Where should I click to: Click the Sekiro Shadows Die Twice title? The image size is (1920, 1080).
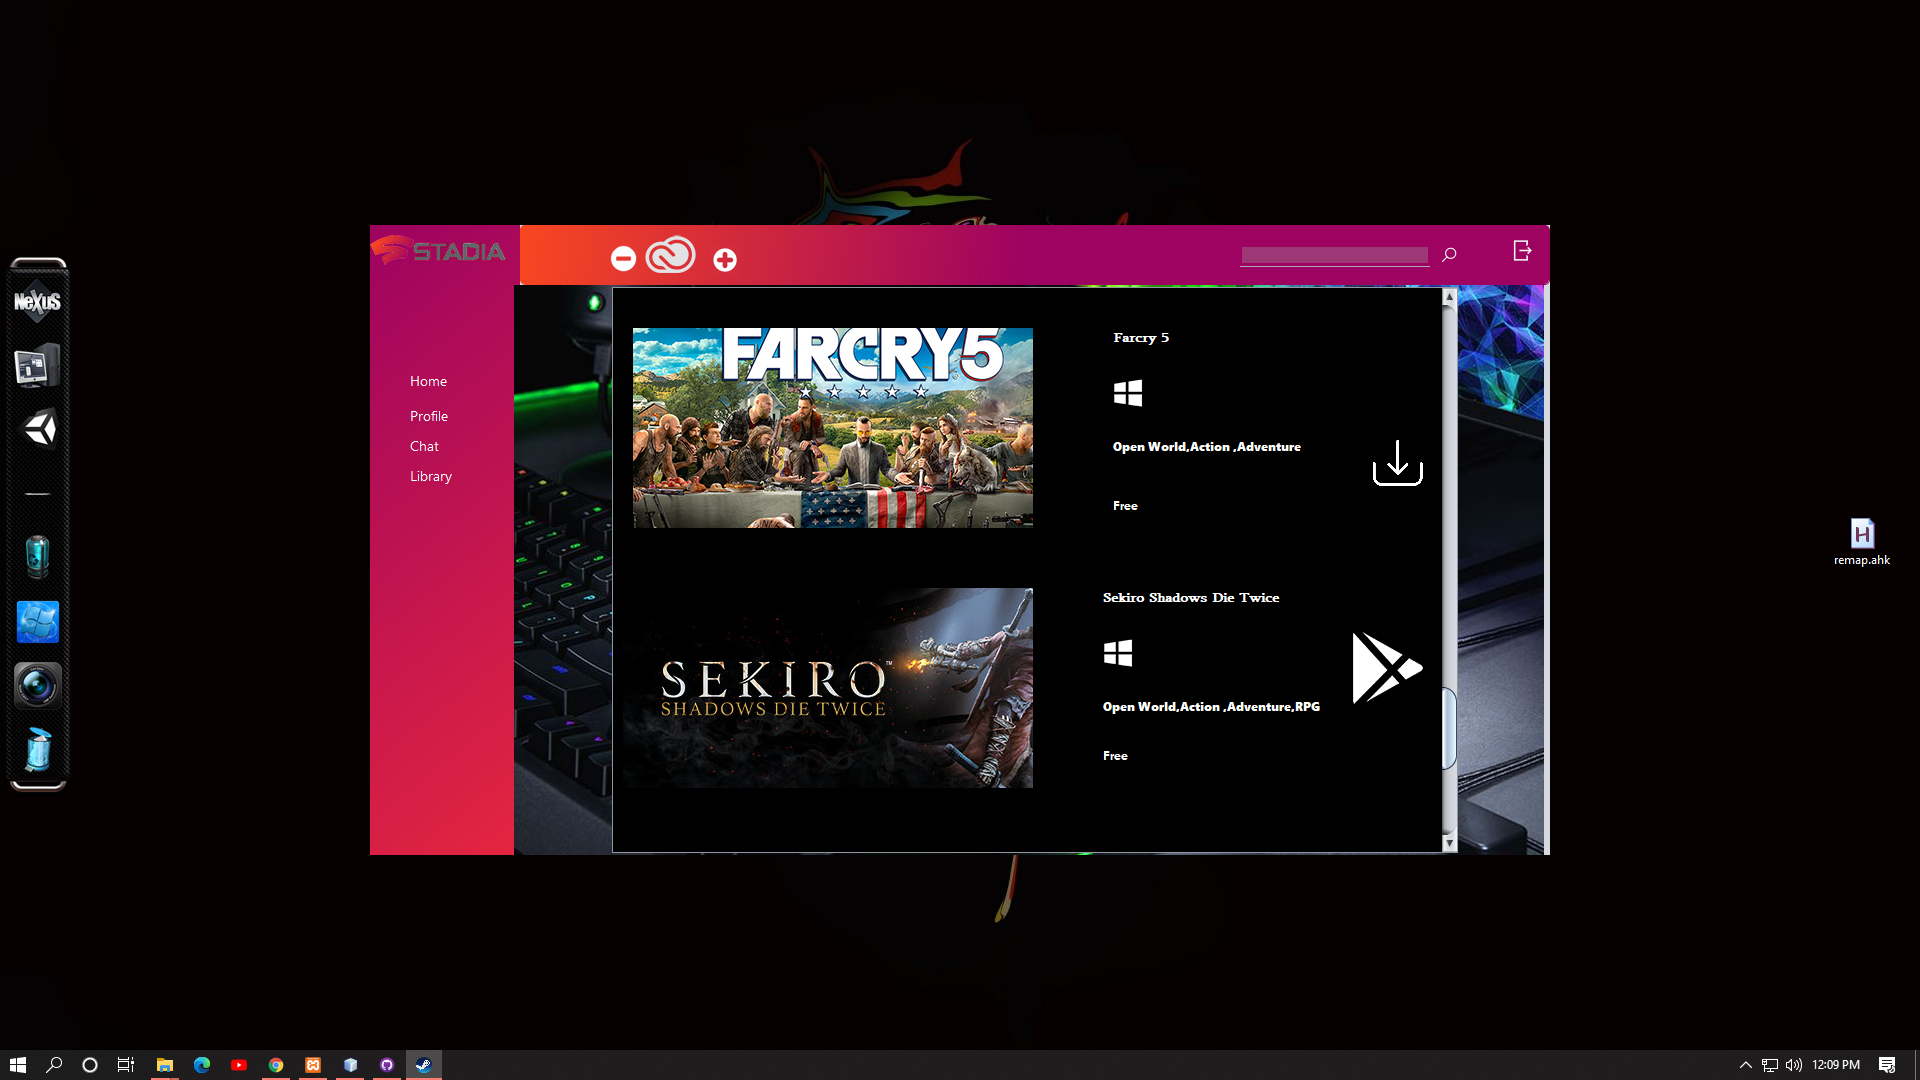1191,598
